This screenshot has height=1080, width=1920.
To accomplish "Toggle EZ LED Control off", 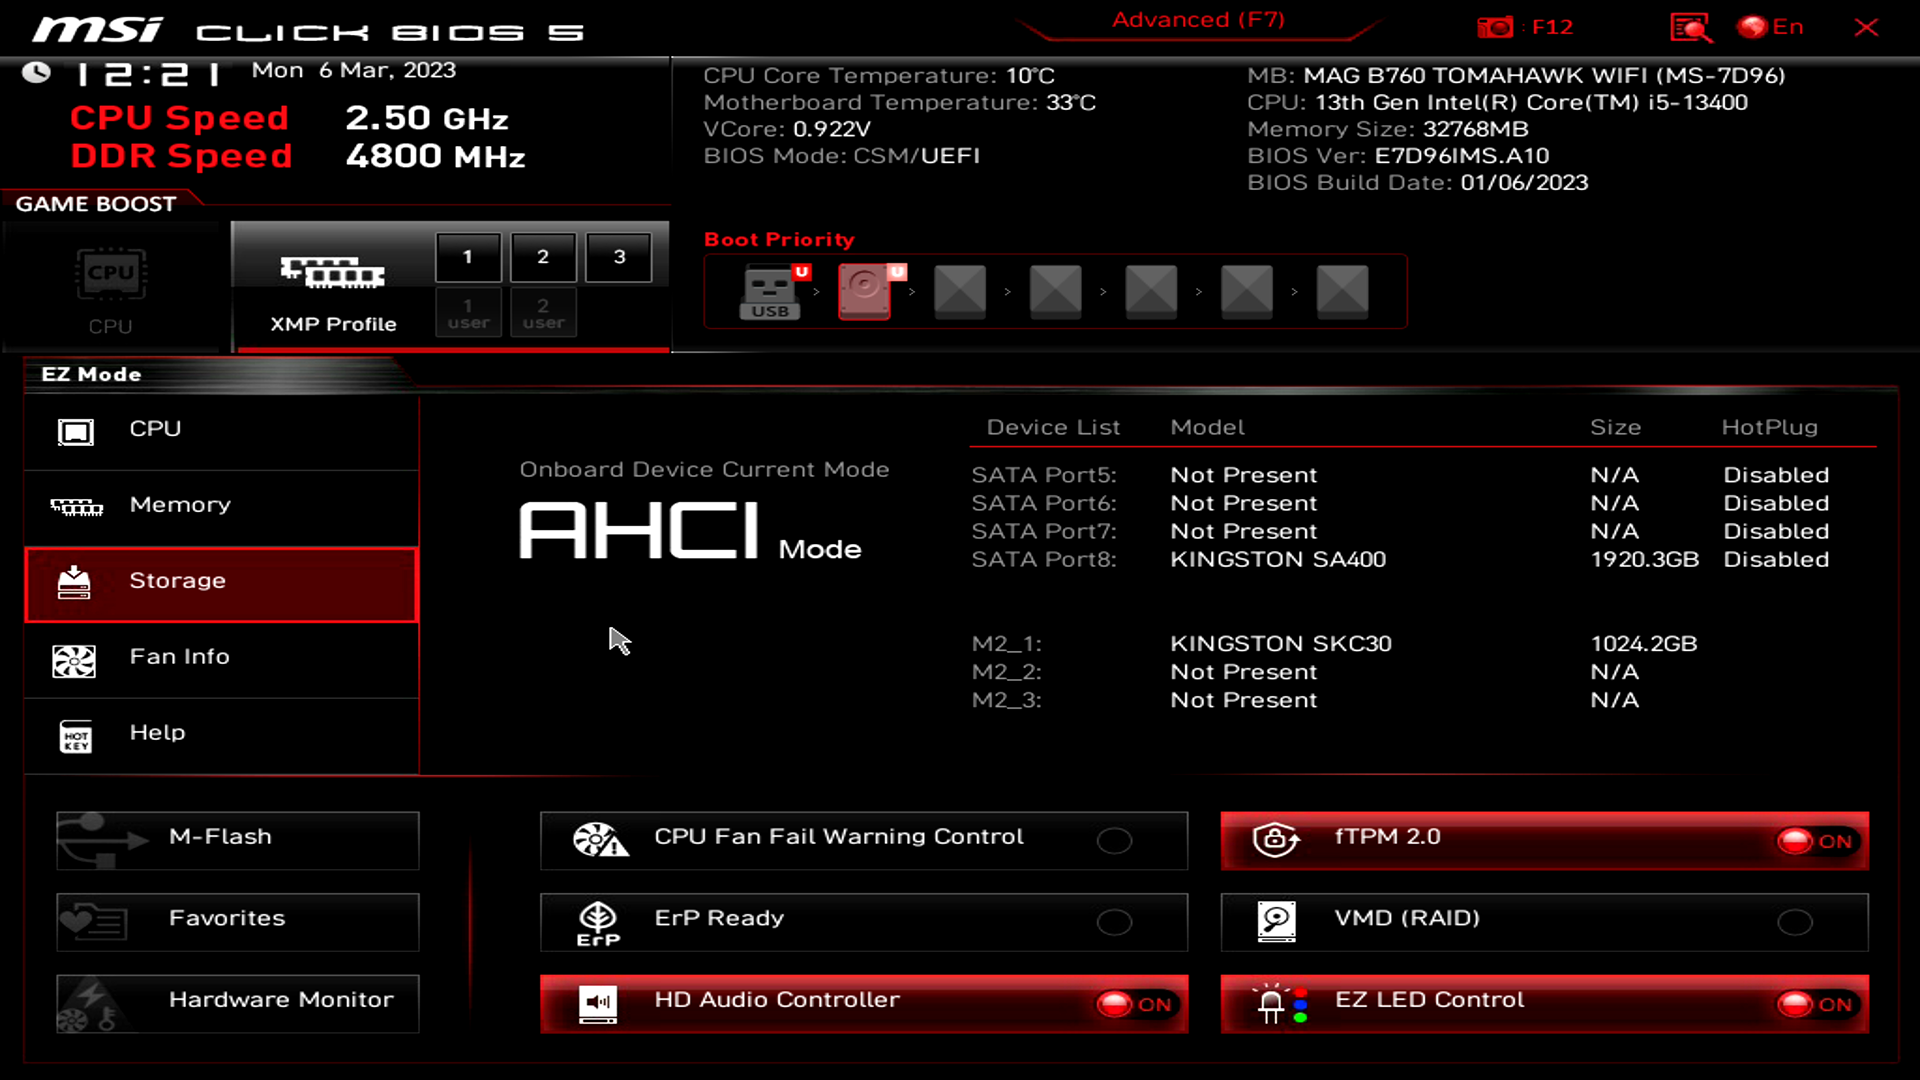I will click(x=1816, y=1004).
